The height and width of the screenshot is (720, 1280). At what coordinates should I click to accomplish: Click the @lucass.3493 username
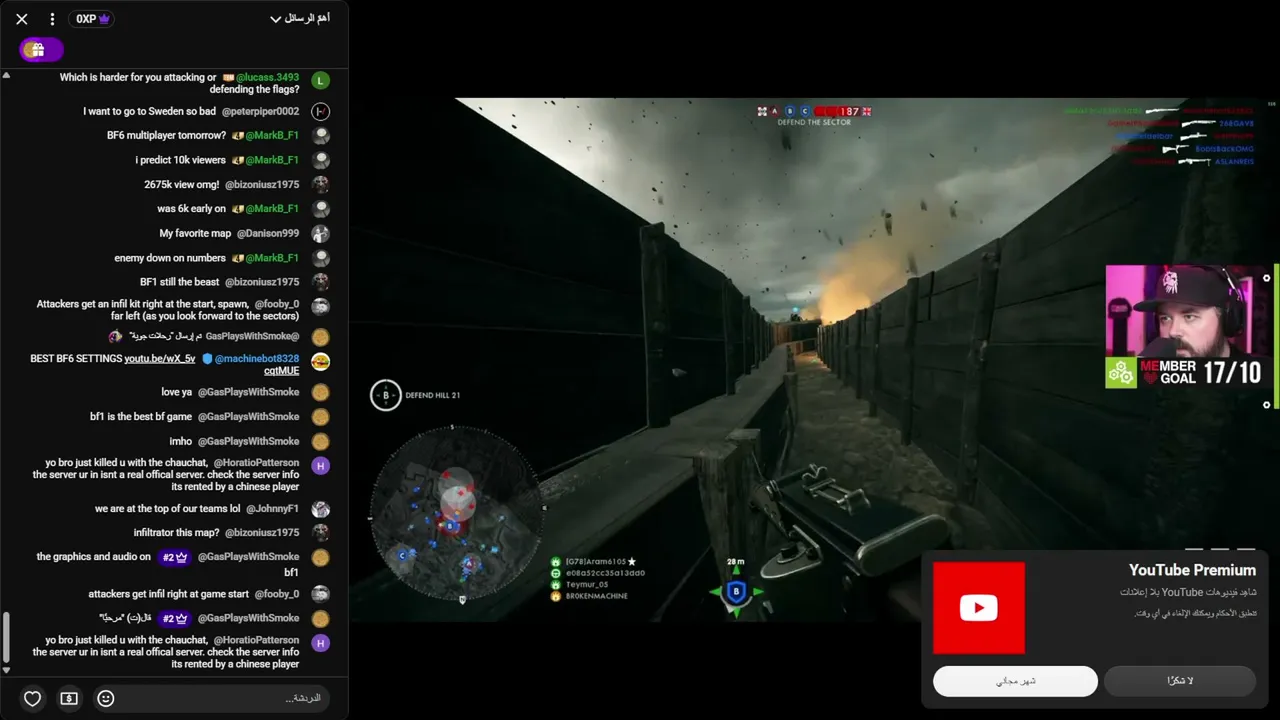tap(267, 77)
